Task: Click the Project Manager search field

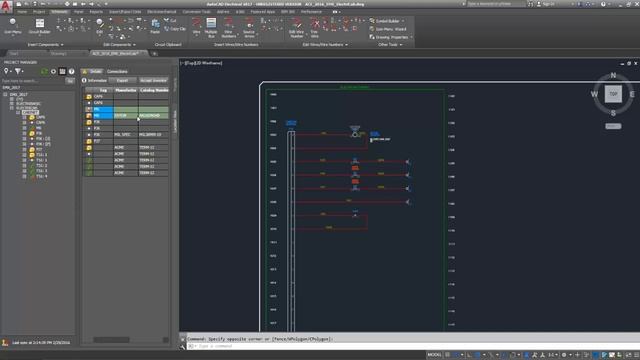Action: [x=33, y=81]
